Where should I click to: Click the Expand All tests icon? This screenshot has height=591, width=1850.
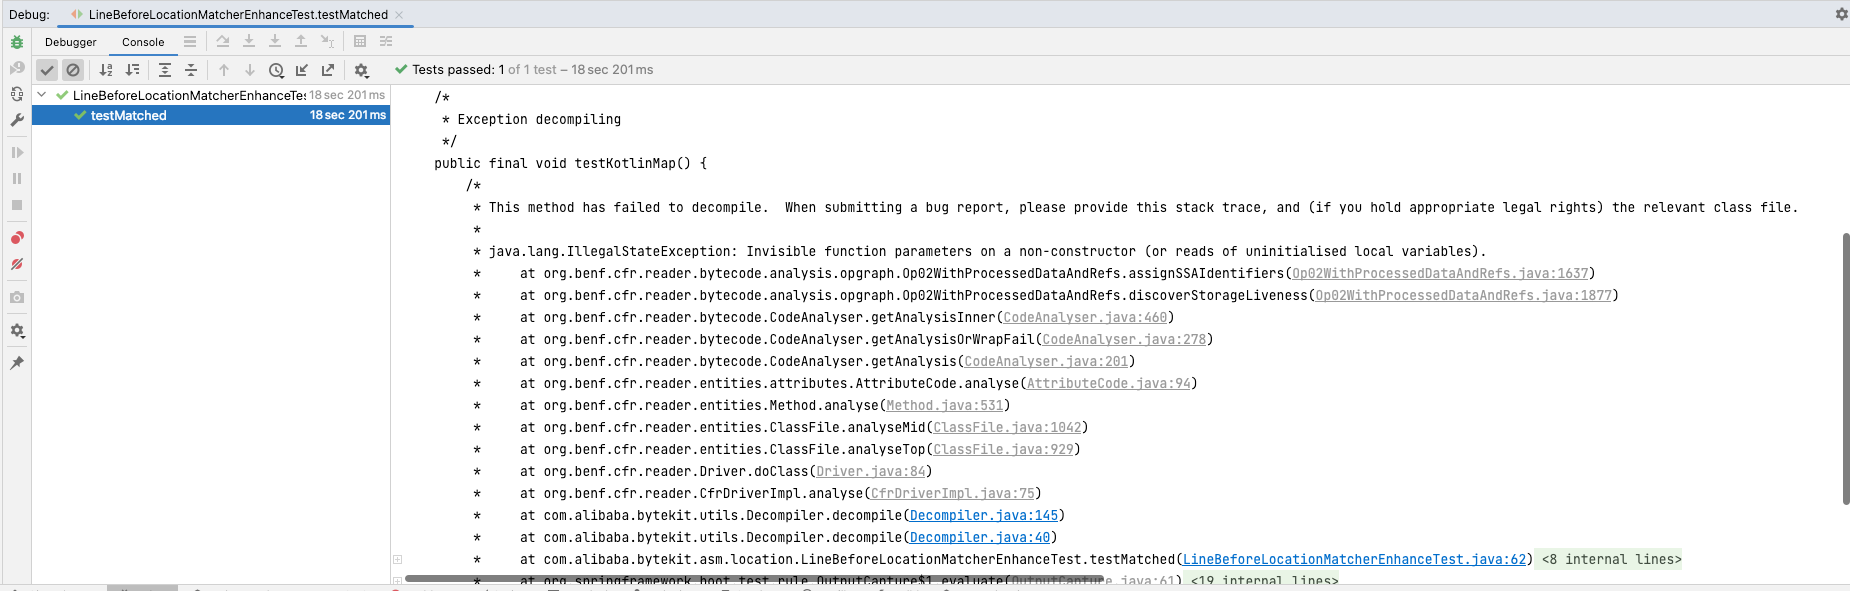(x=165, y=70)
